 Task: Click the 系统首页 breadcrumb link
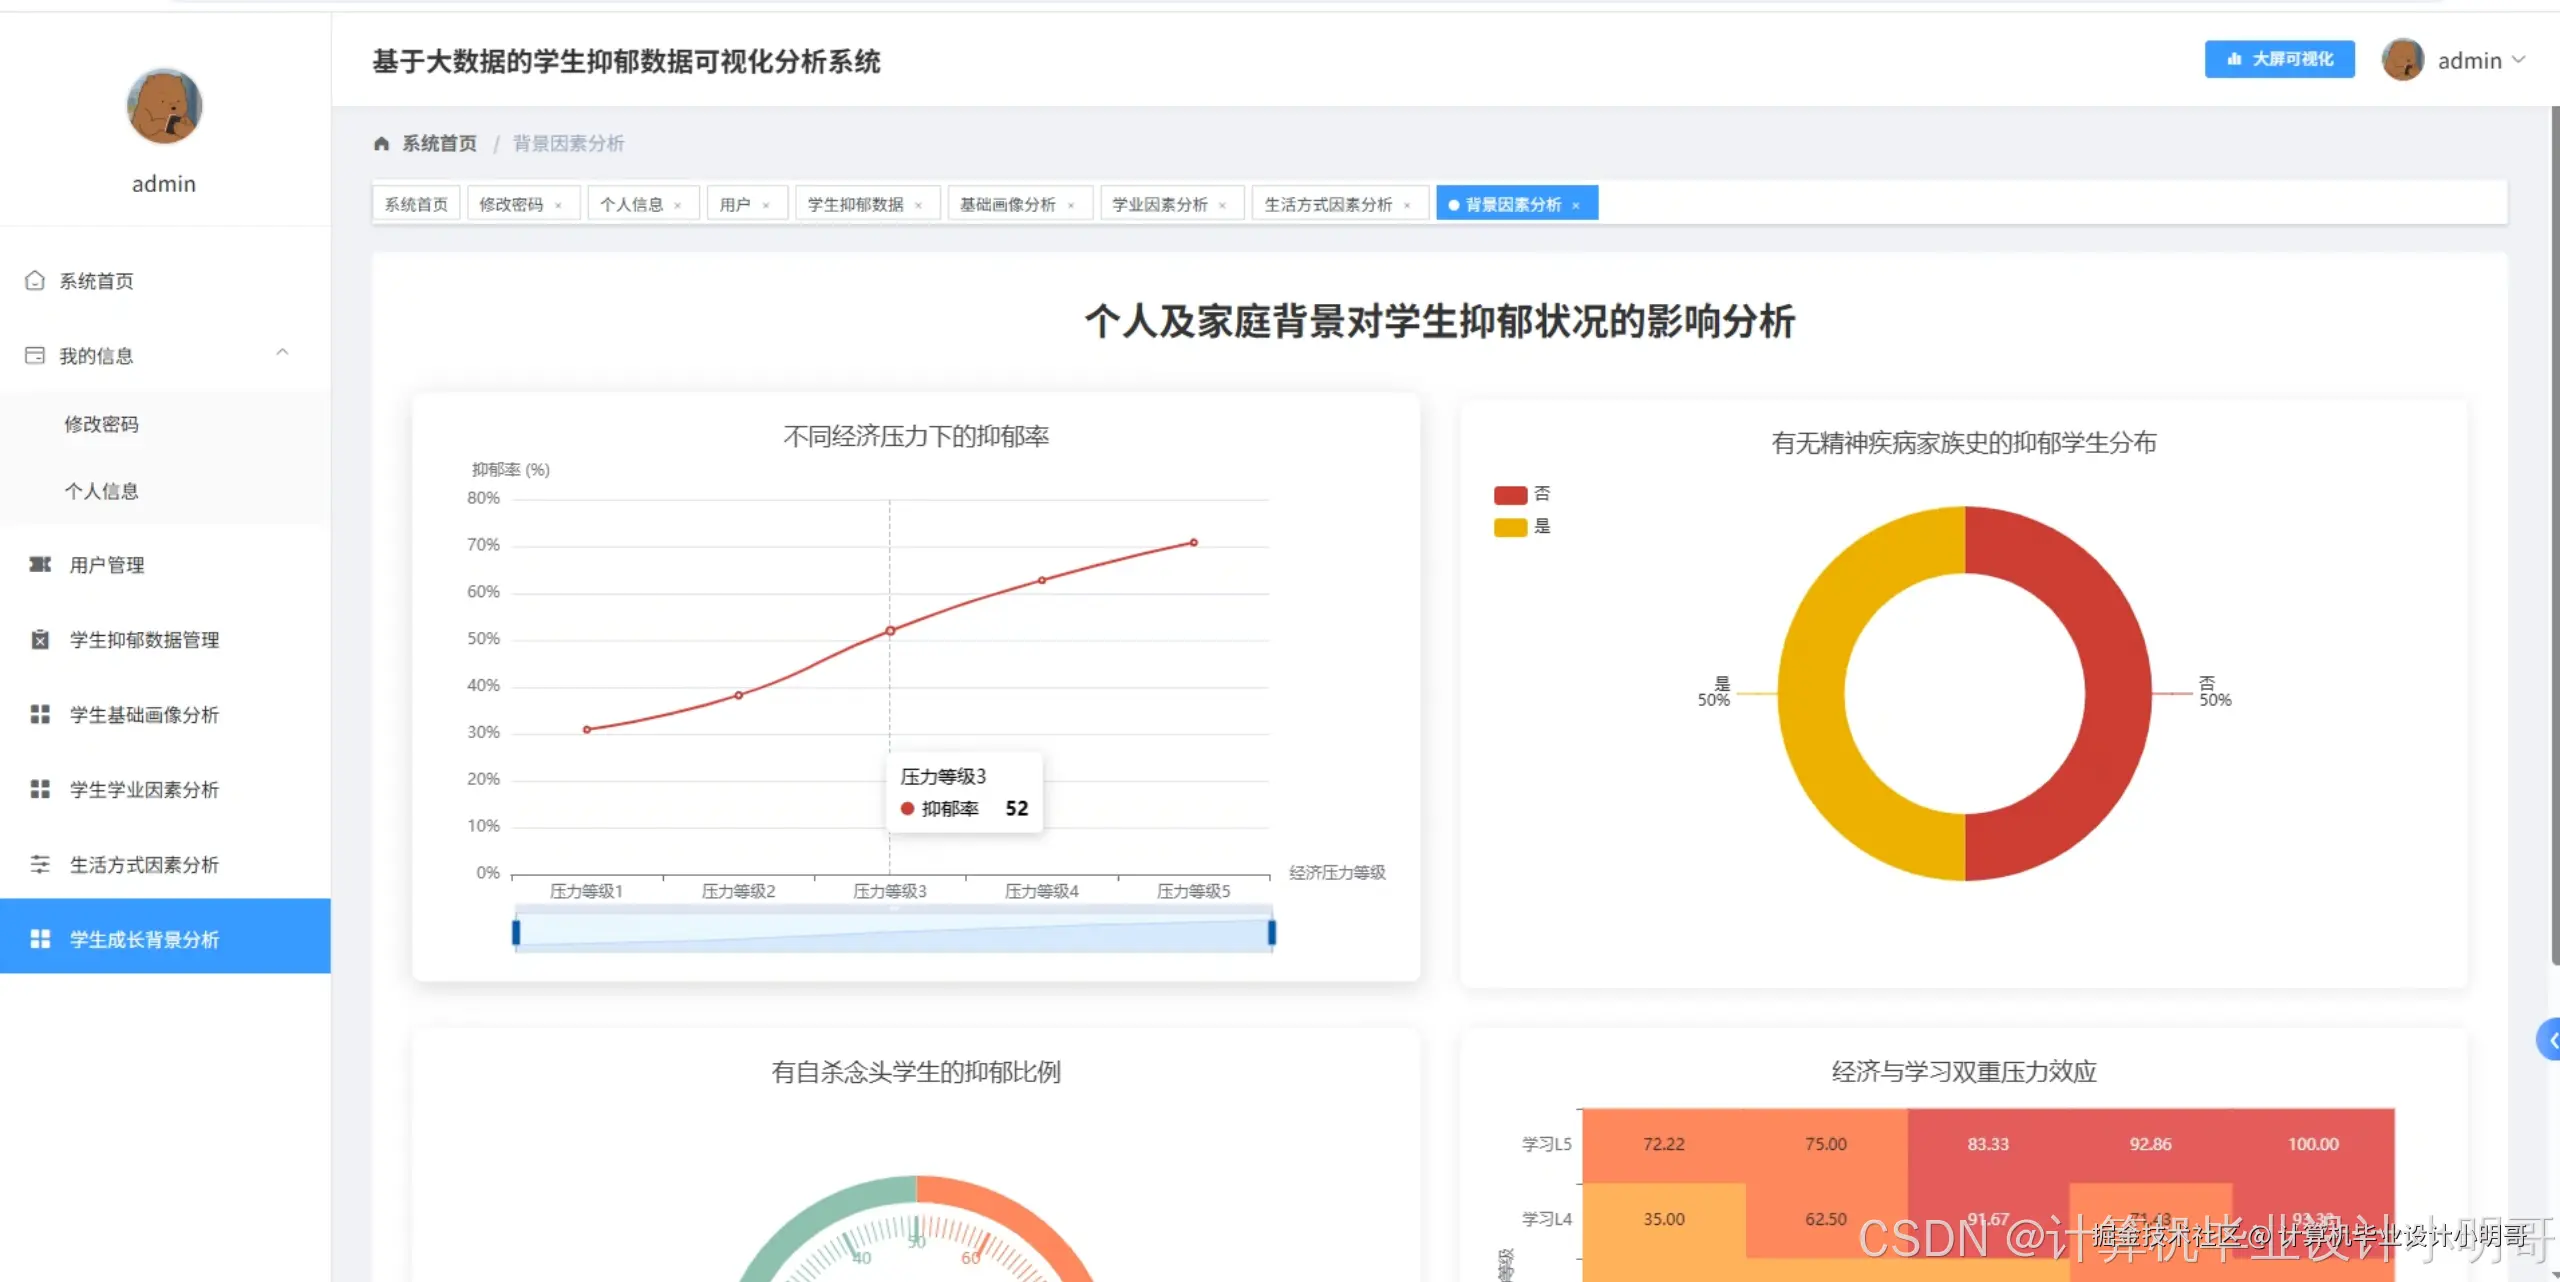pos(439,144)
